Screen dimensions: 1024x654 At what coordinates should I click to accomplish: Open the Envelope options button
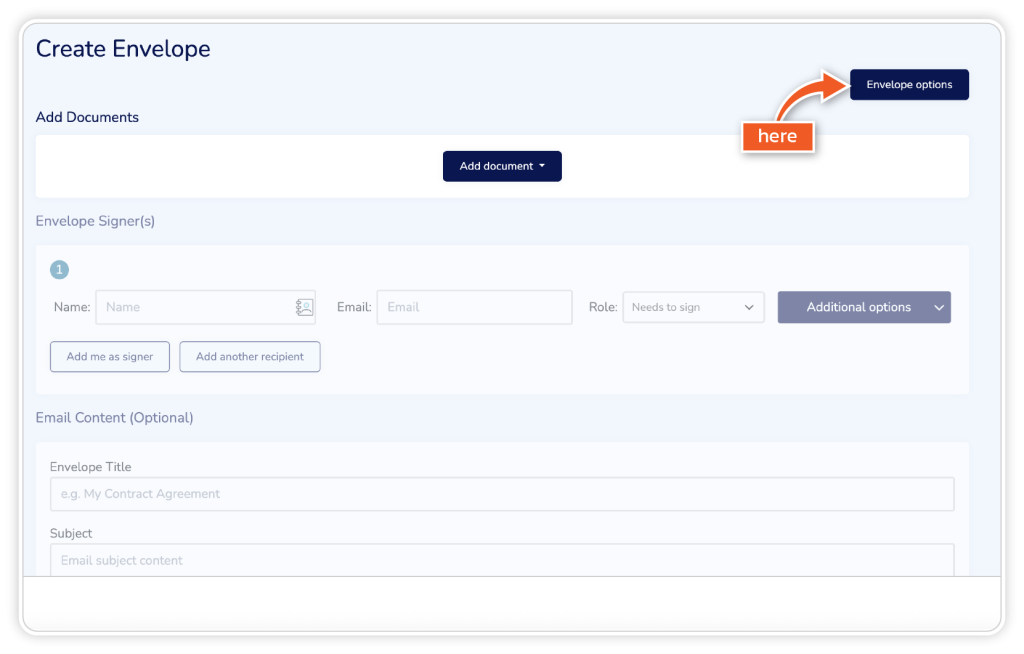click(909, 85)
